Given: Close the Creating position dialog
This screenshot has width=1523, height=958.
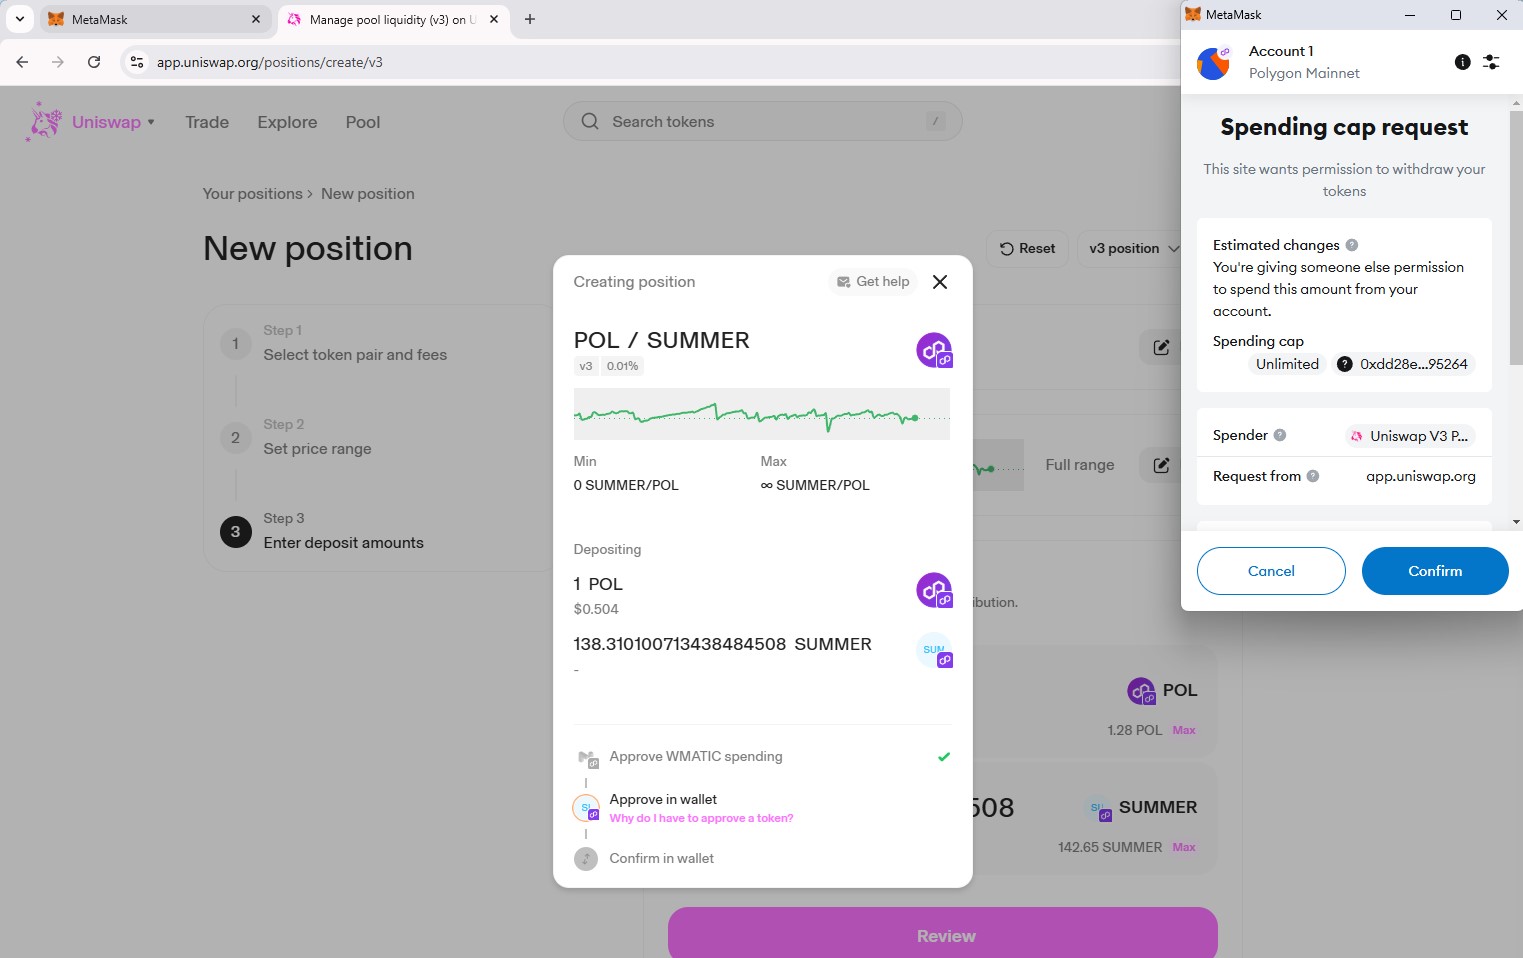Looking at the screenshot, I should pyautogui.click(x=940, y=282).
